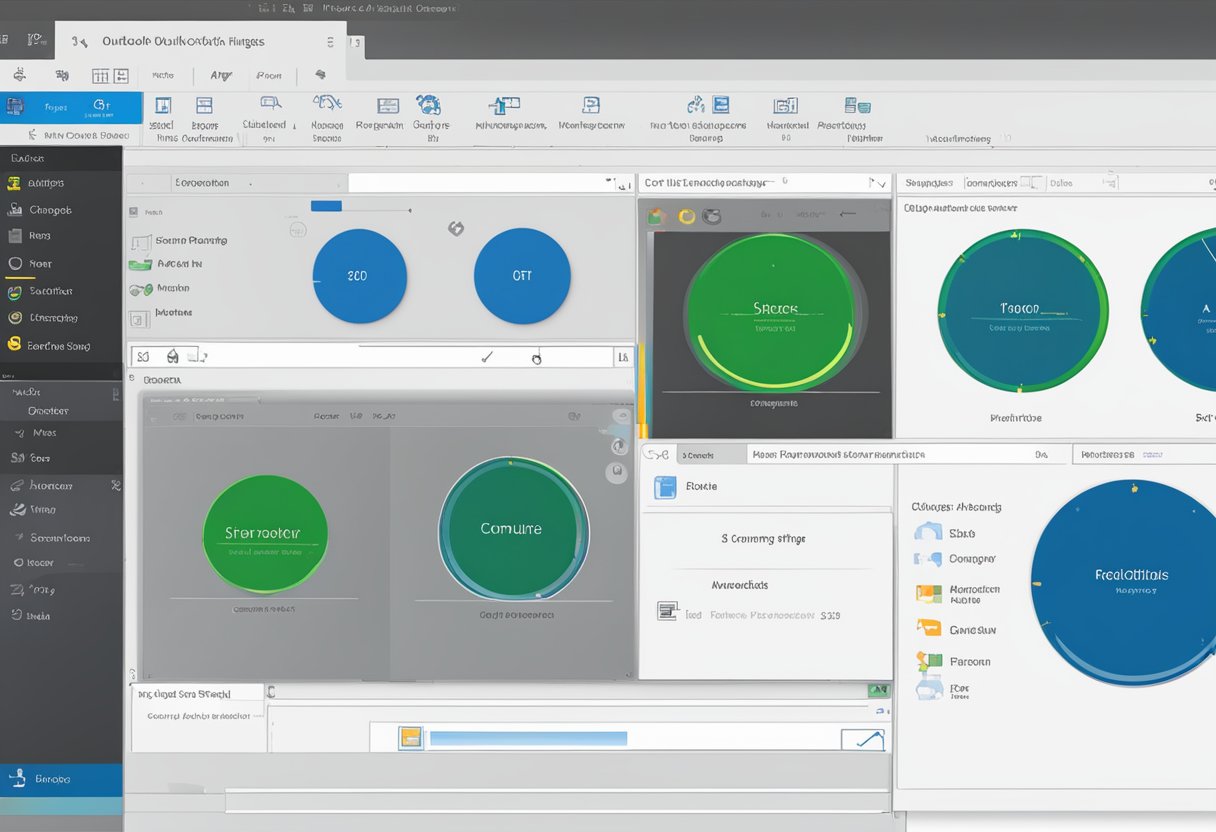Click the small 'LS' button ending tool row
The width and height of the screenshot is (1216, 832).
coord(623,356)
